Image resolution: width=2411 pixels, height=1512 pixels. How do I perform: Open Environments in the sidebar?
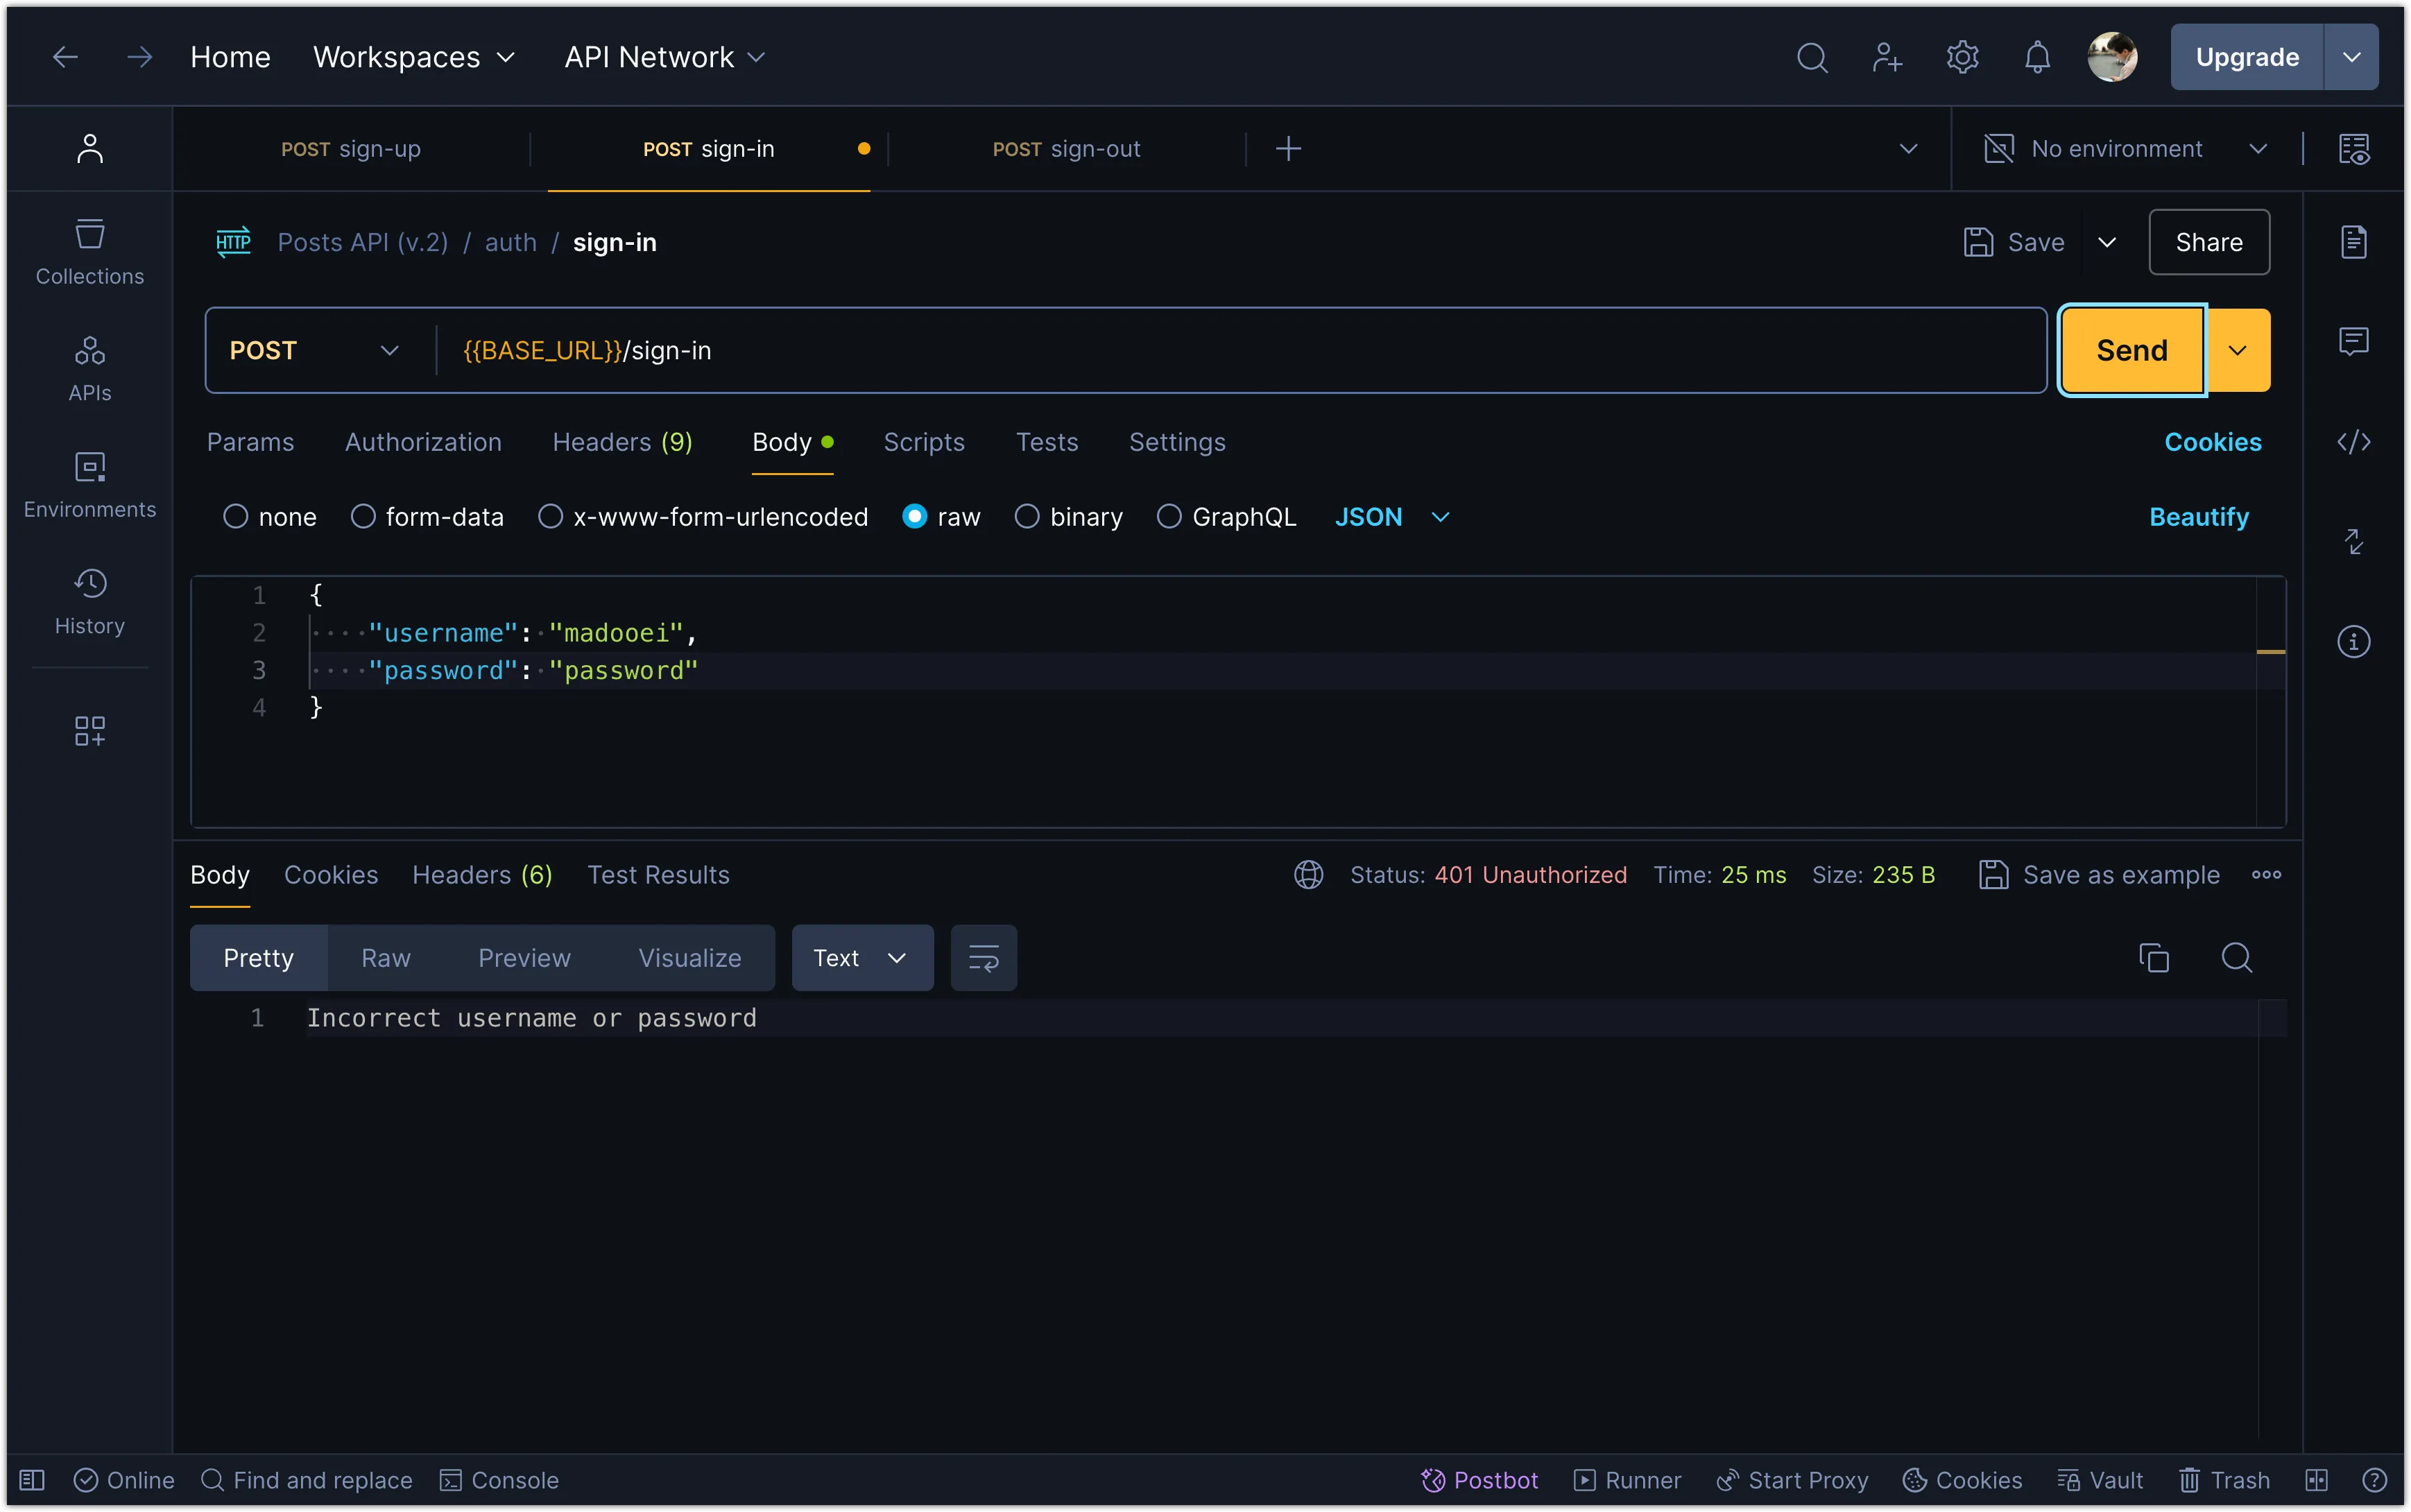tap(90, 486)
